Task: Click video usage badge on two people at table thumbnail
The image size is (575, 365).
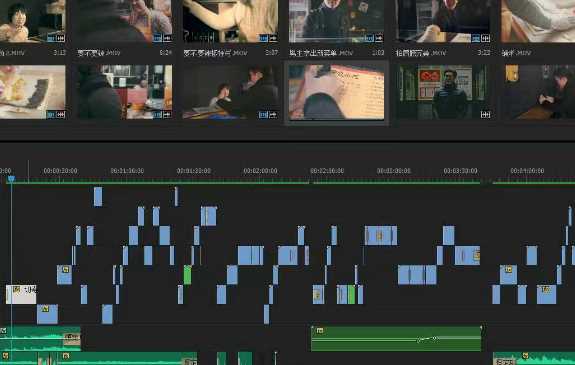Action: coord(263,115)
